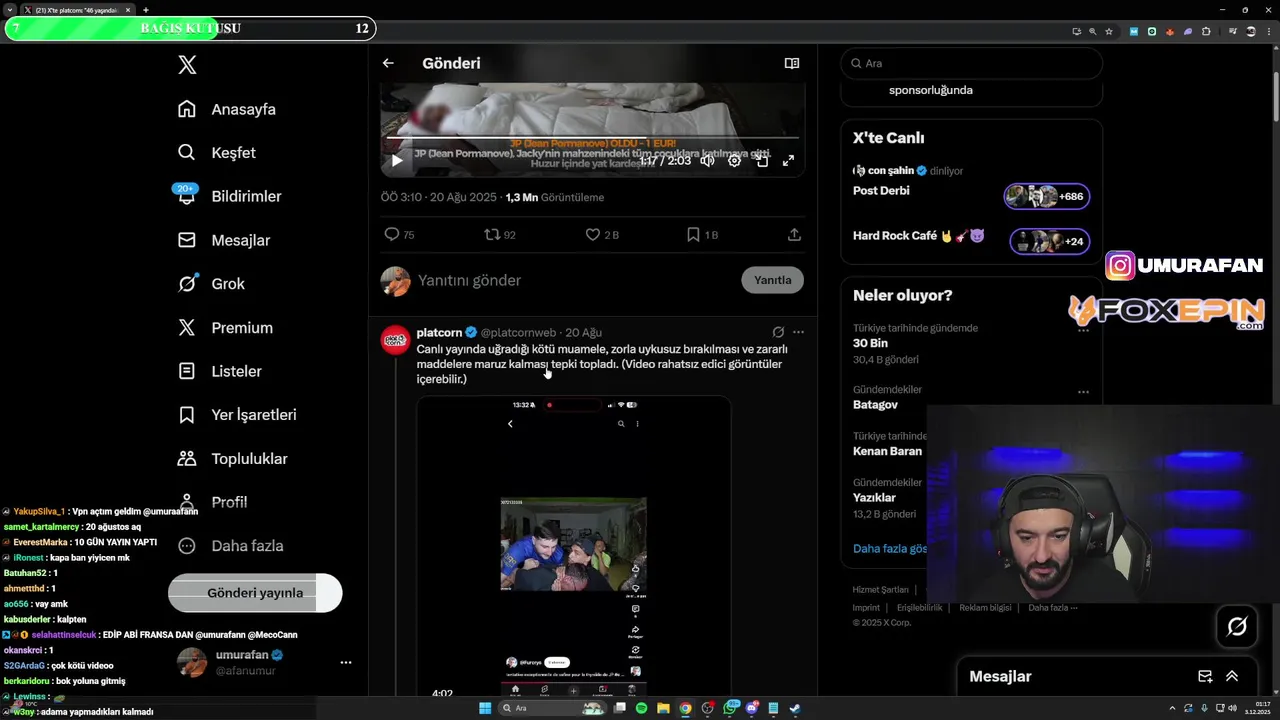
Task: Open Bildirimler notifications
Action: [x=229, y=196]
